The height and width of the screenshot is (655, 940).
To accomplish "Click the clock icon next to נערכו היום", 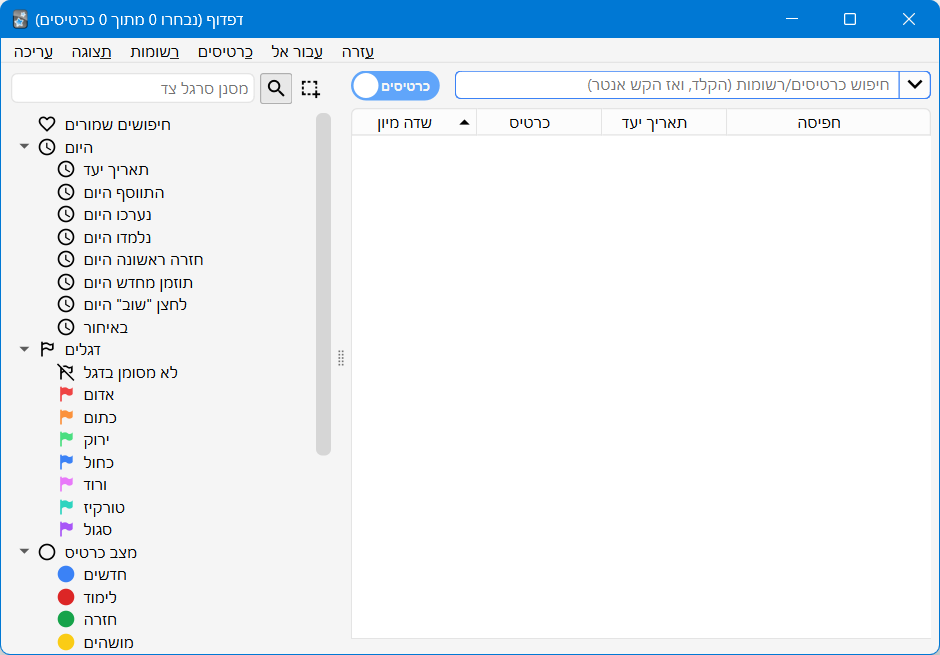I will point(66,215).
